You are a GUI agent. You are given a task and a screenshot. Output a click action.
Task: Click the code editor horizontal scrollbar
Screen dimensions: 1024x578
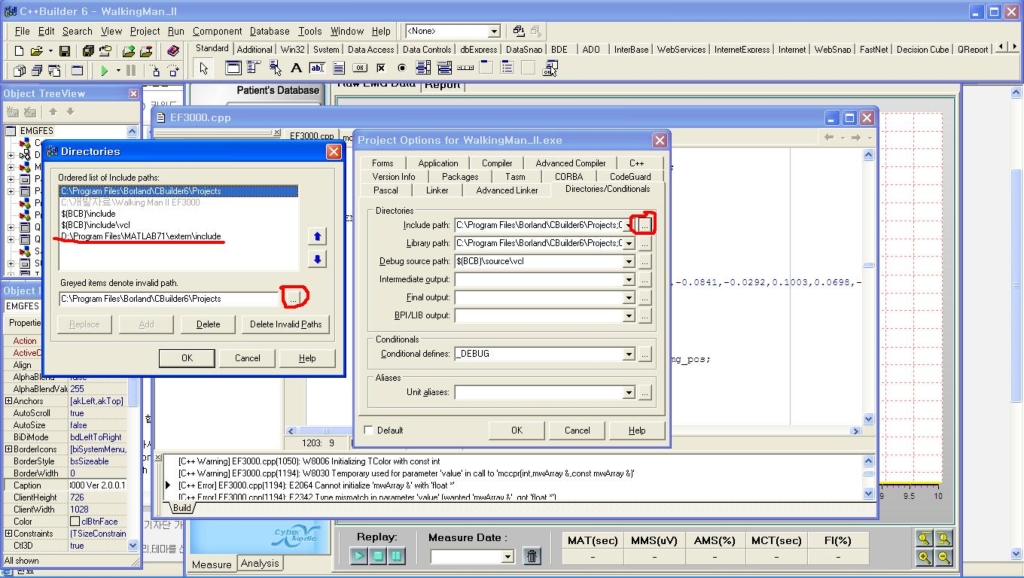tap(573, 431)
